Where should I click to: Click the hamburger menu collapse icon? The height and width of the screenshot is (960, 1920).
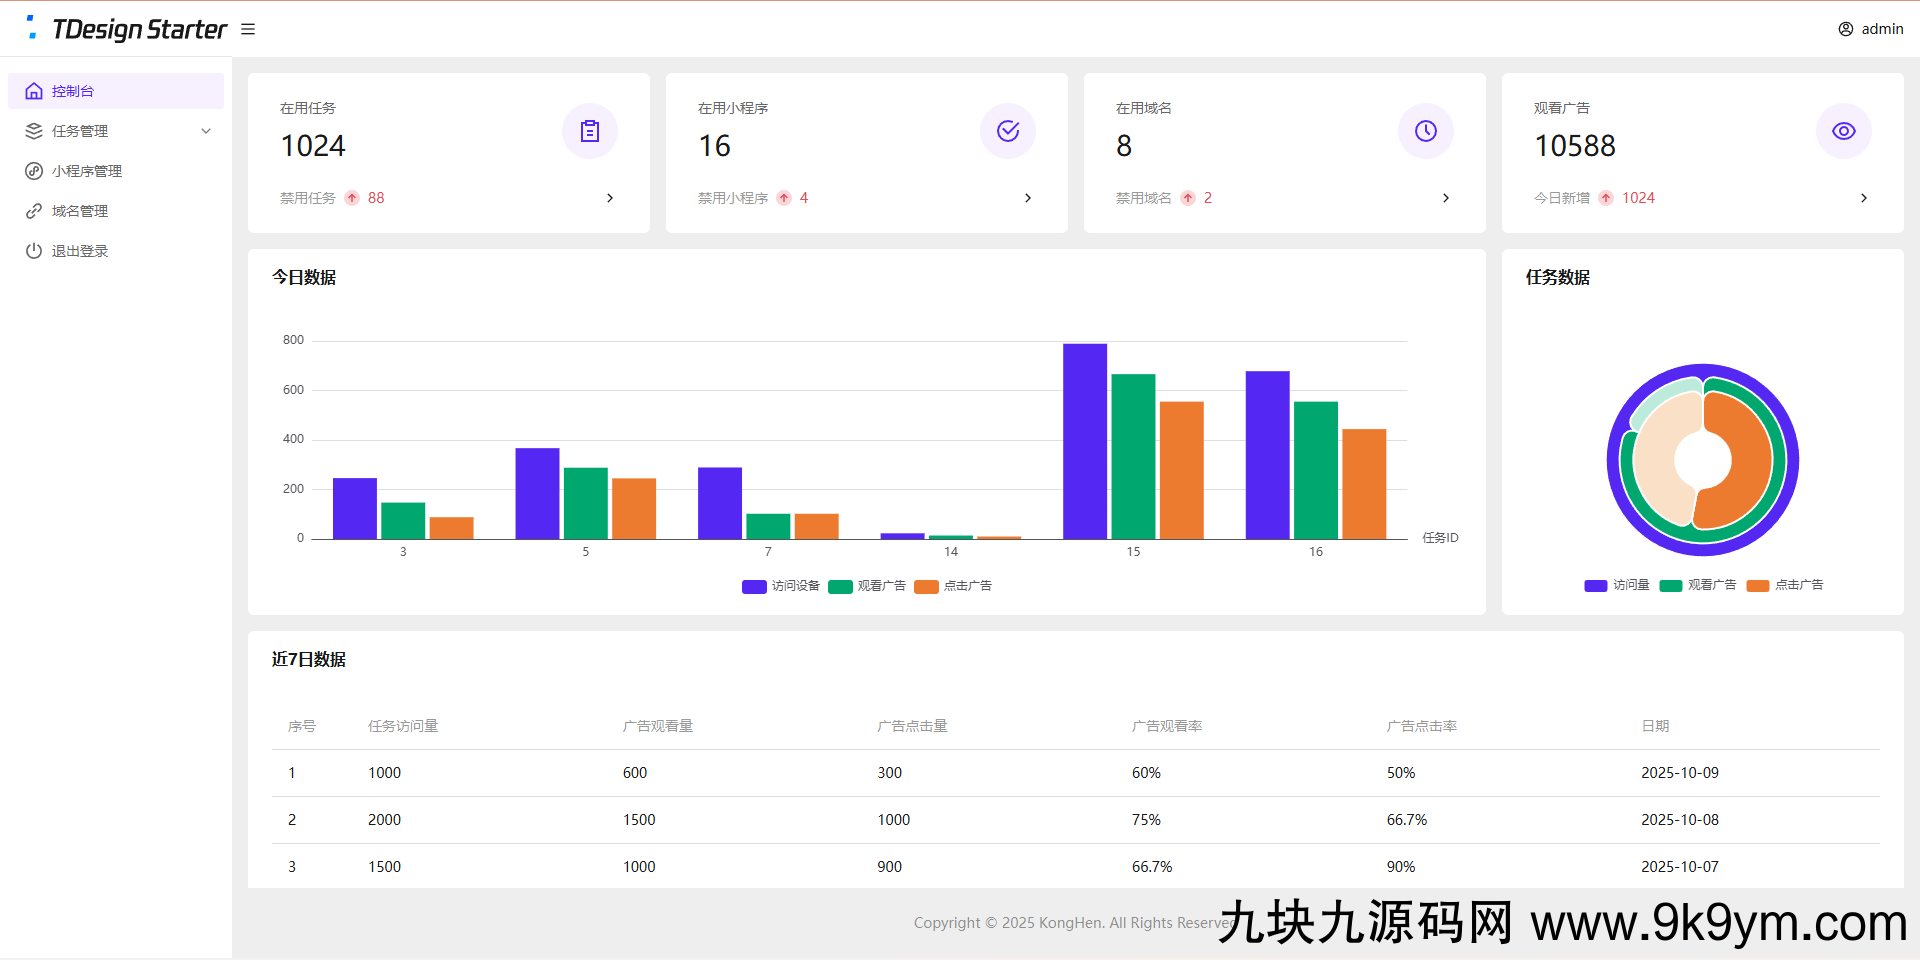(x=248, y=30)
